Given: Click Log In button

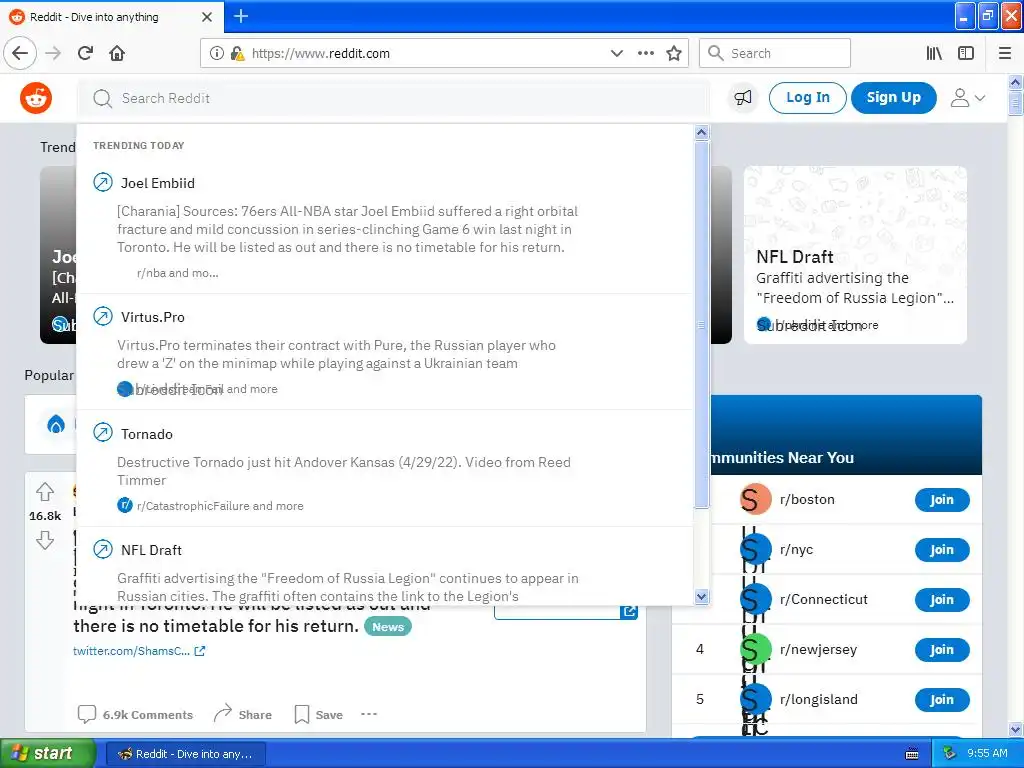Looking at the screenshot, I should (808, 98).
